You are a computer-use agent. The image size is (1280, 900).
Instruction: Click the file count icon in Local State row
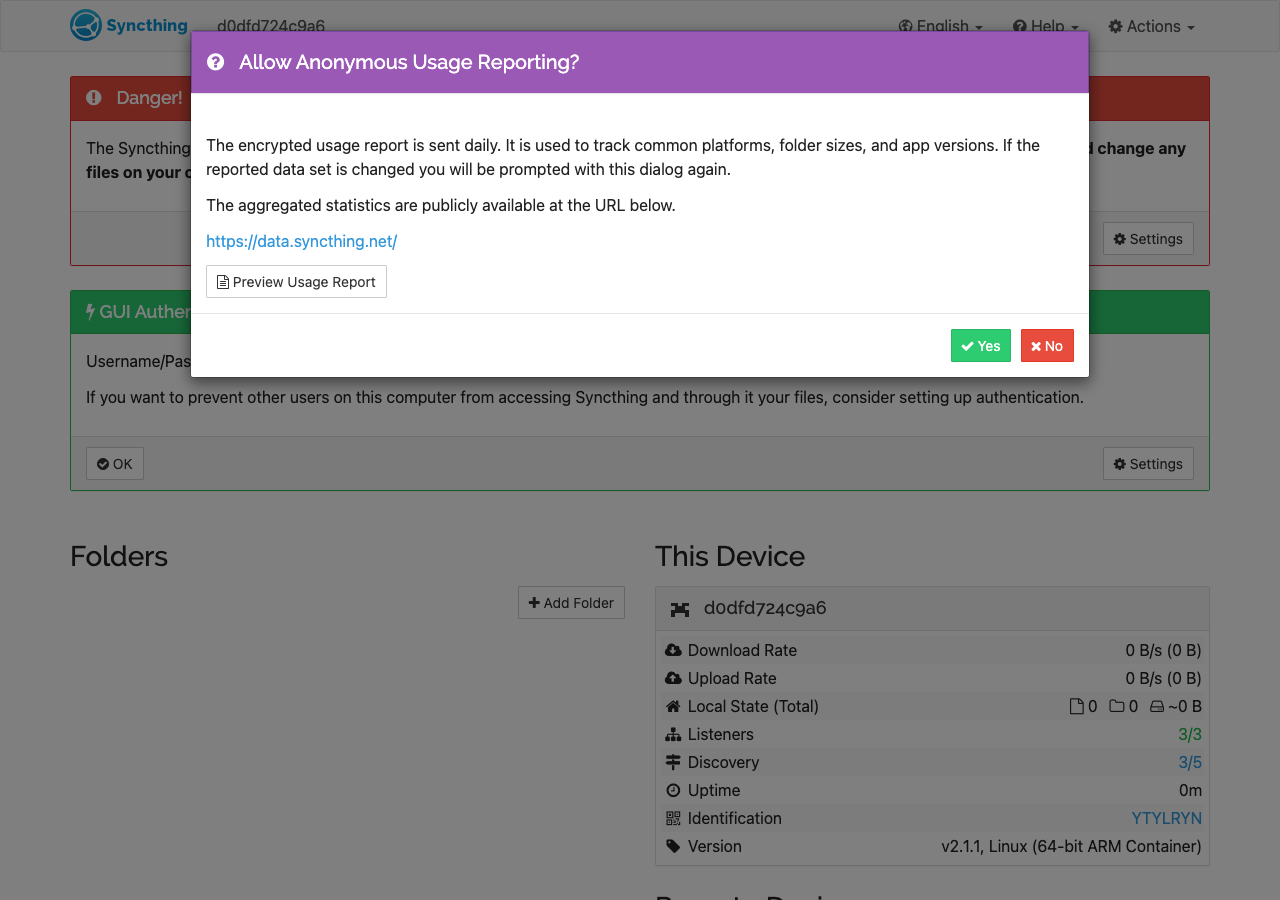[x=1077, y=706]
